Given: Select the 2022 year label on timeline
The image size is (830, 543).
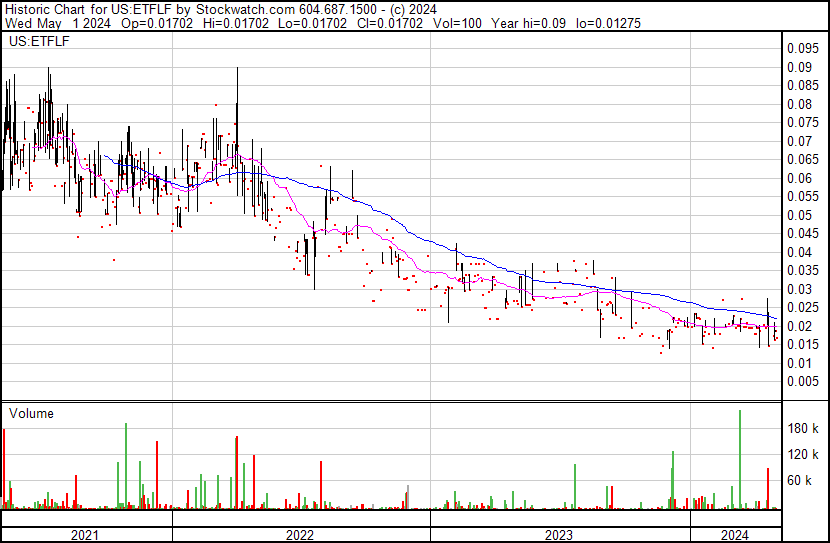Looking at the screenshot, I should pyautogui.click(x=299, y=535).
